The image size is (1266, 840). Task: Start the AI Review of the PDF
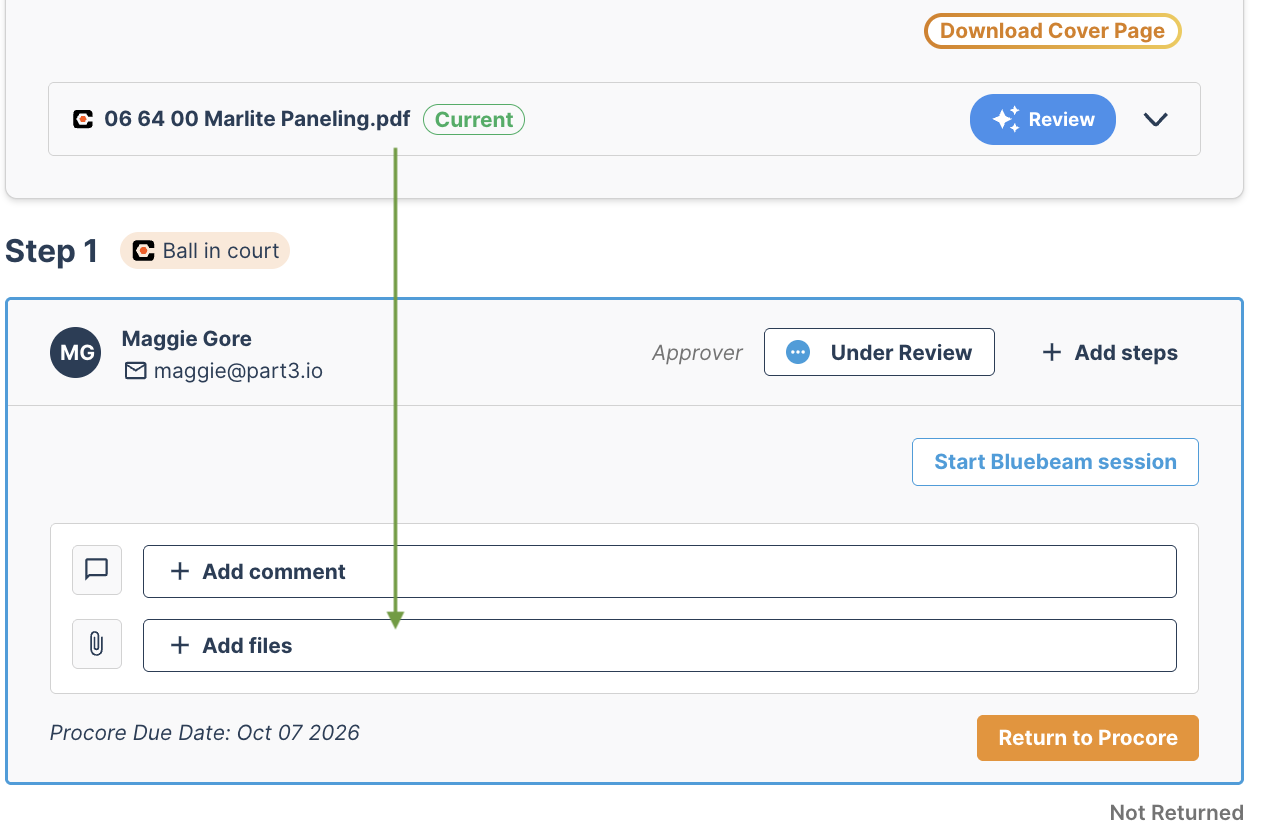tap(1043, 120)
